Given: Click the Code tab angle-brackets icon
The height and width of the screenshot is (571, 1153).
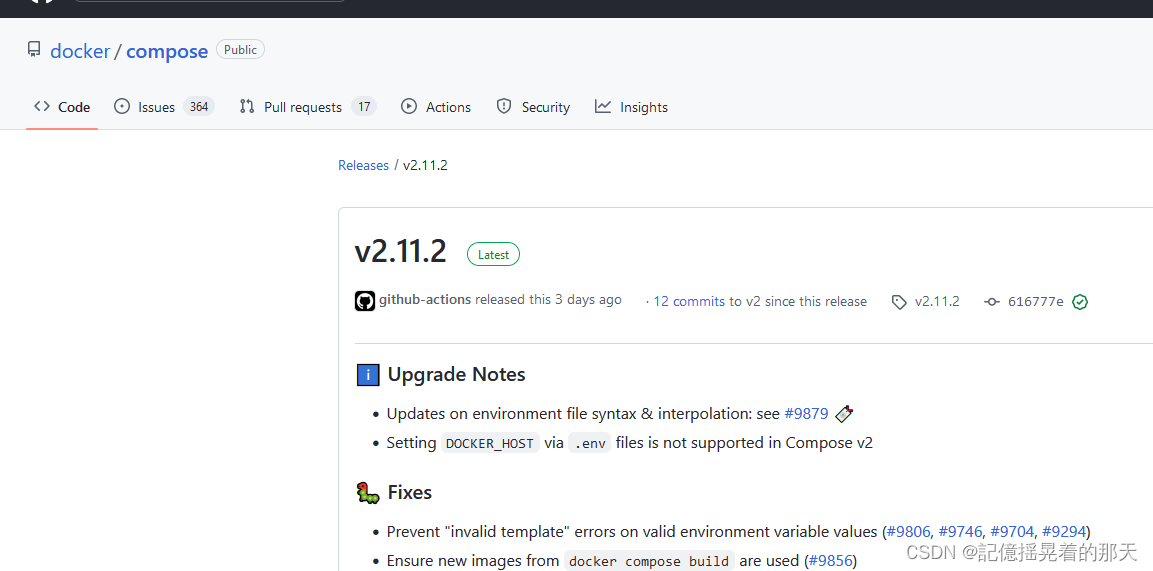Looking at the screenshot, I should click(x=42, y=106).
